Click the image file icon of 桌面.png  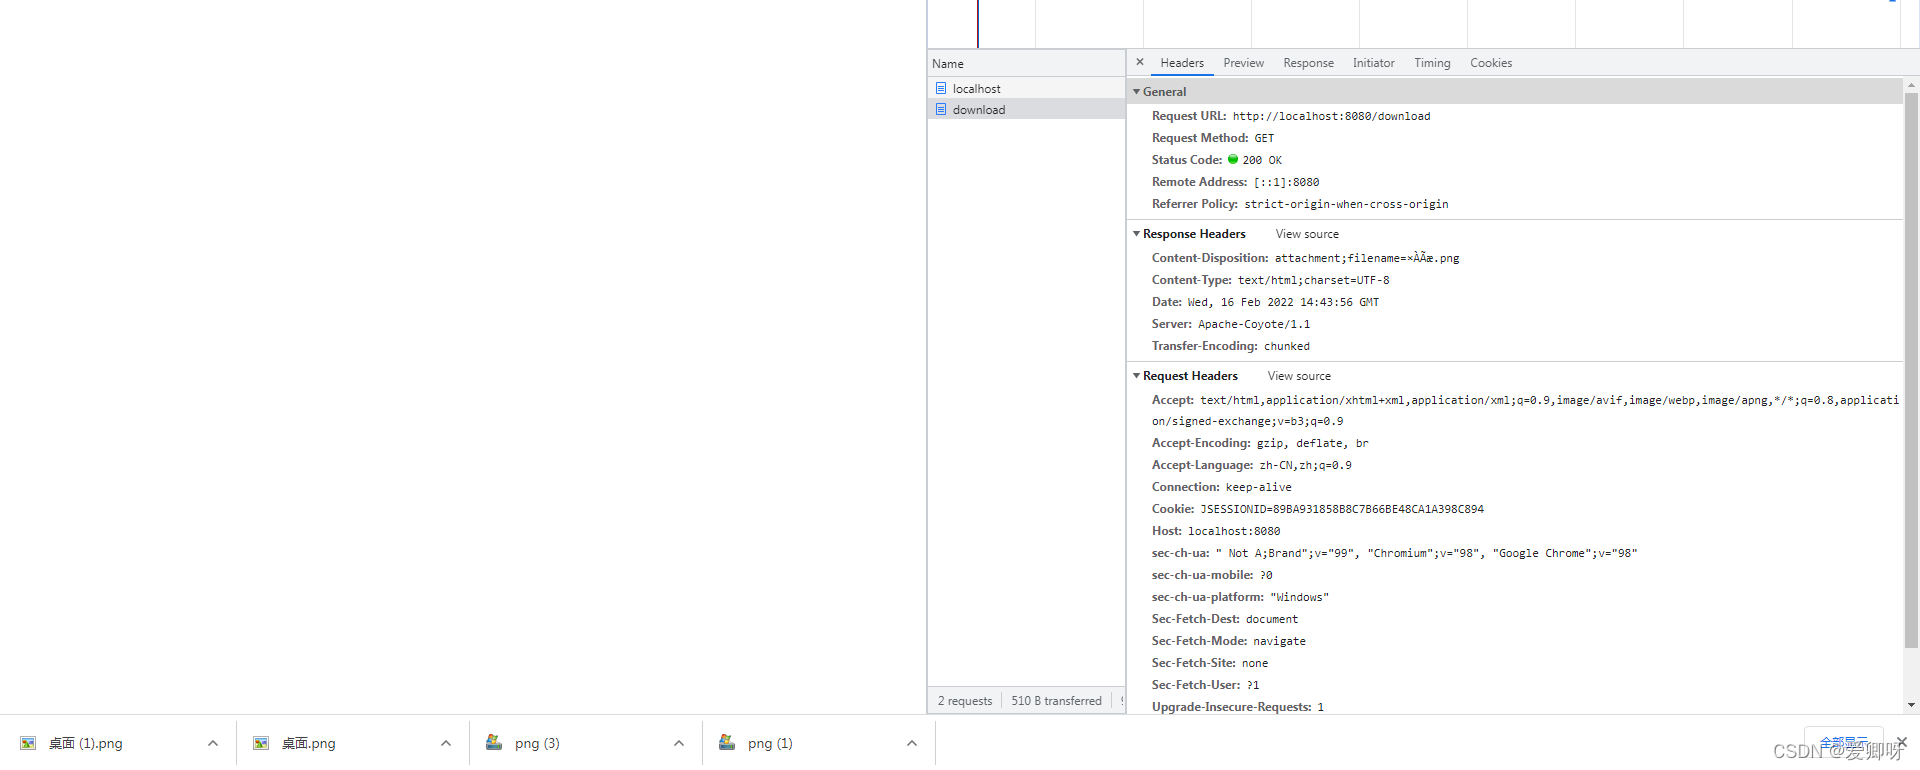coord(261,743)
